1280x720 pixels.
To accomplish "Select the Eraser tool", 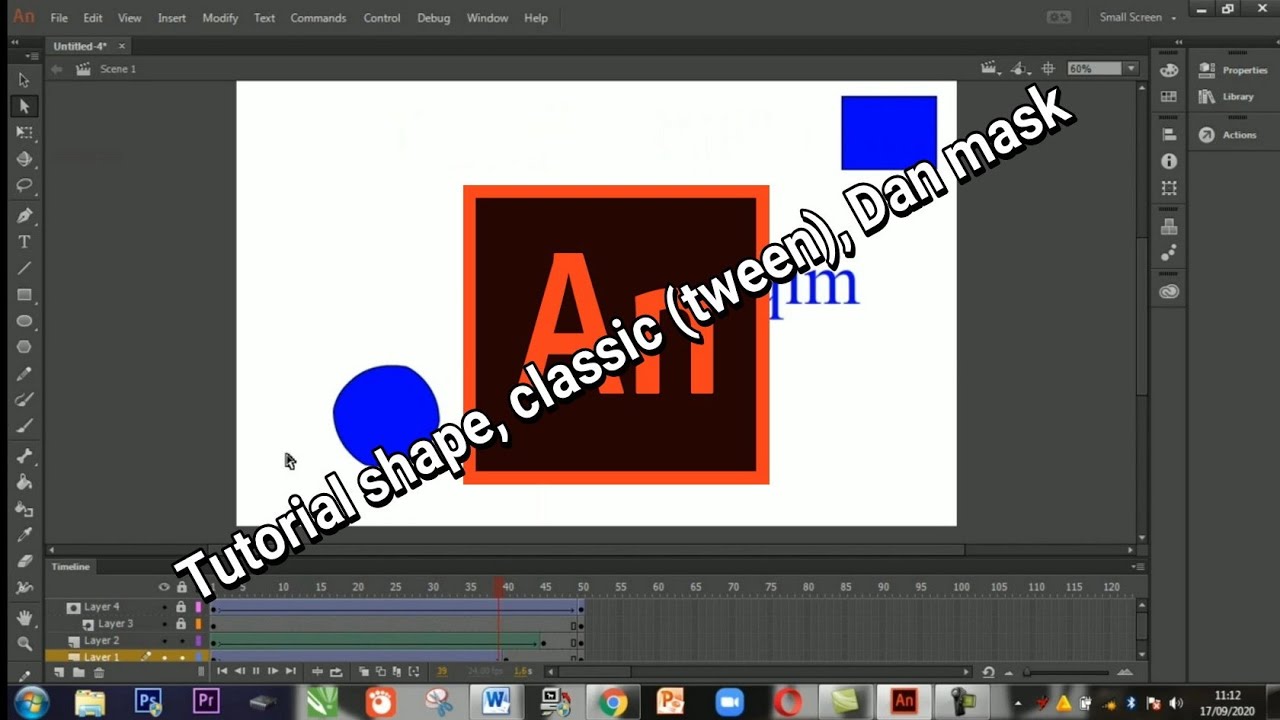I will tap(24, 561).
